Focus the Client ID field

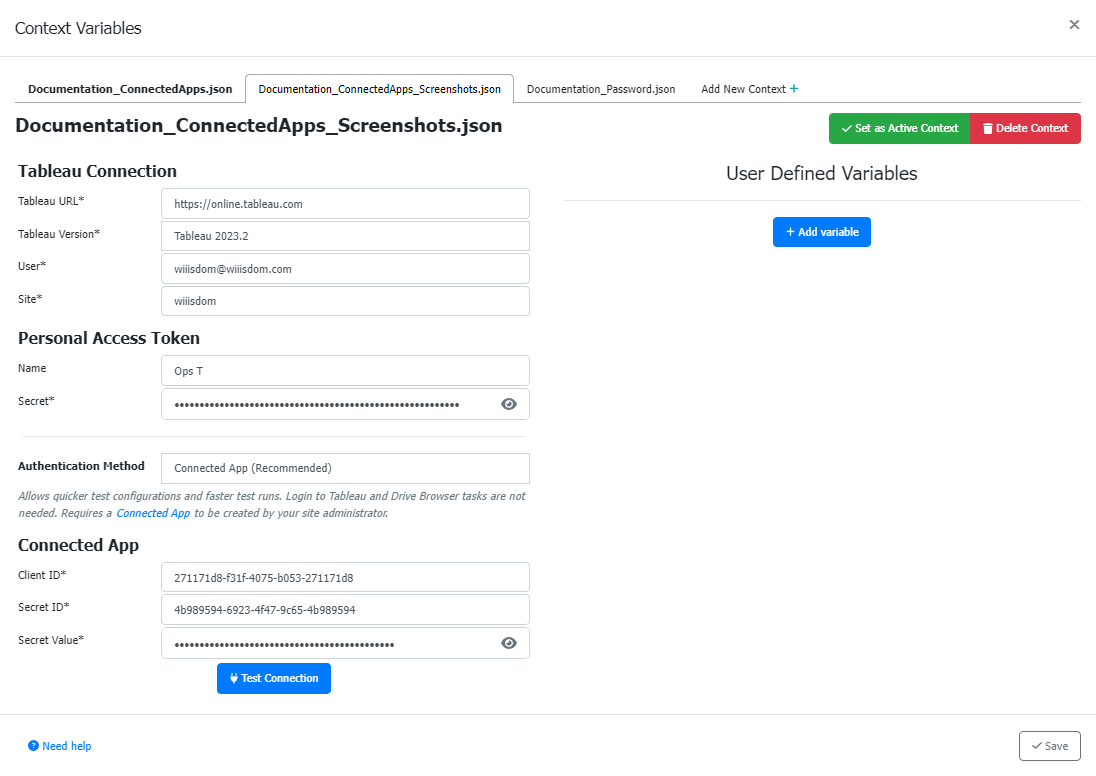(345, 577)
